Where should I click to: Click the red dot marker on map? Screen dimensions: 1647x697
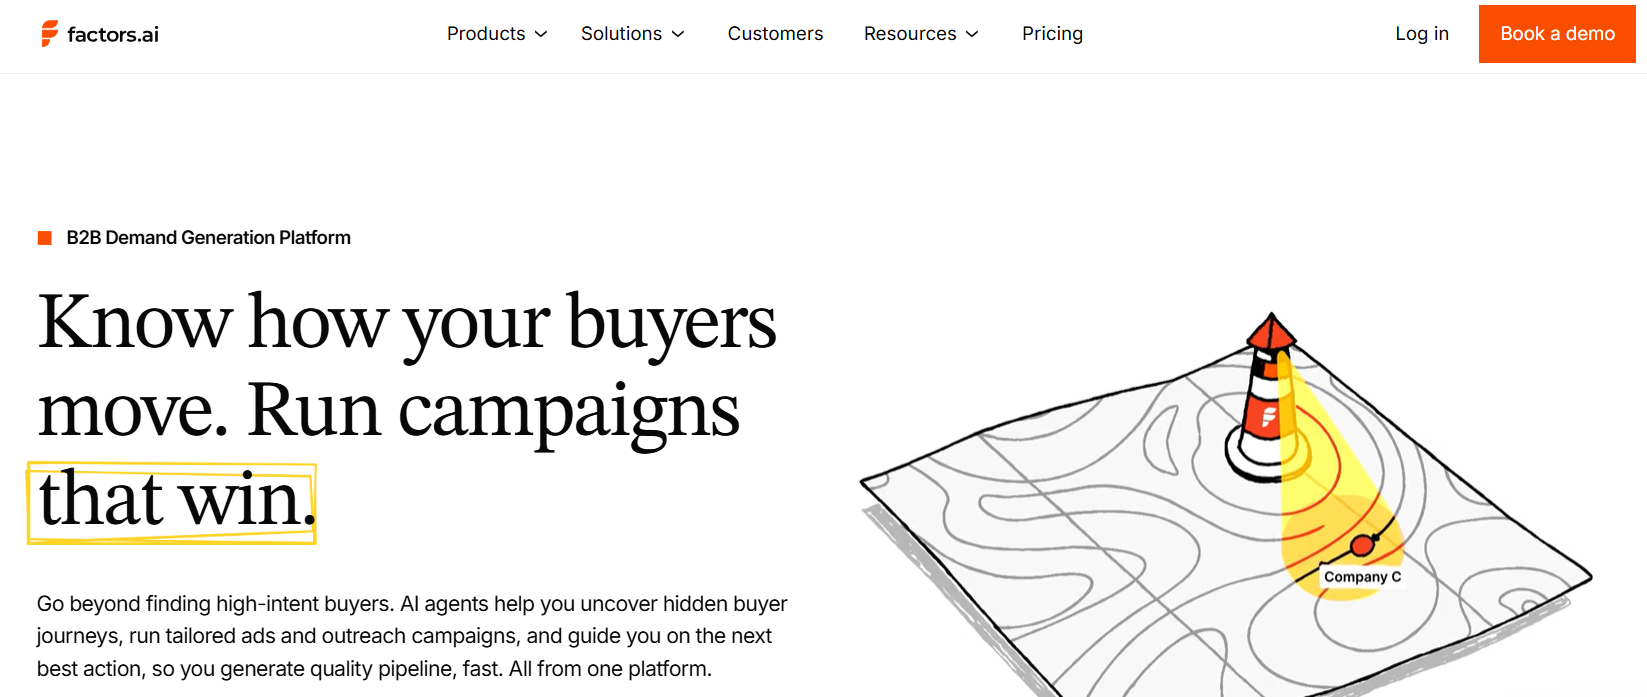pos(1361,545)
